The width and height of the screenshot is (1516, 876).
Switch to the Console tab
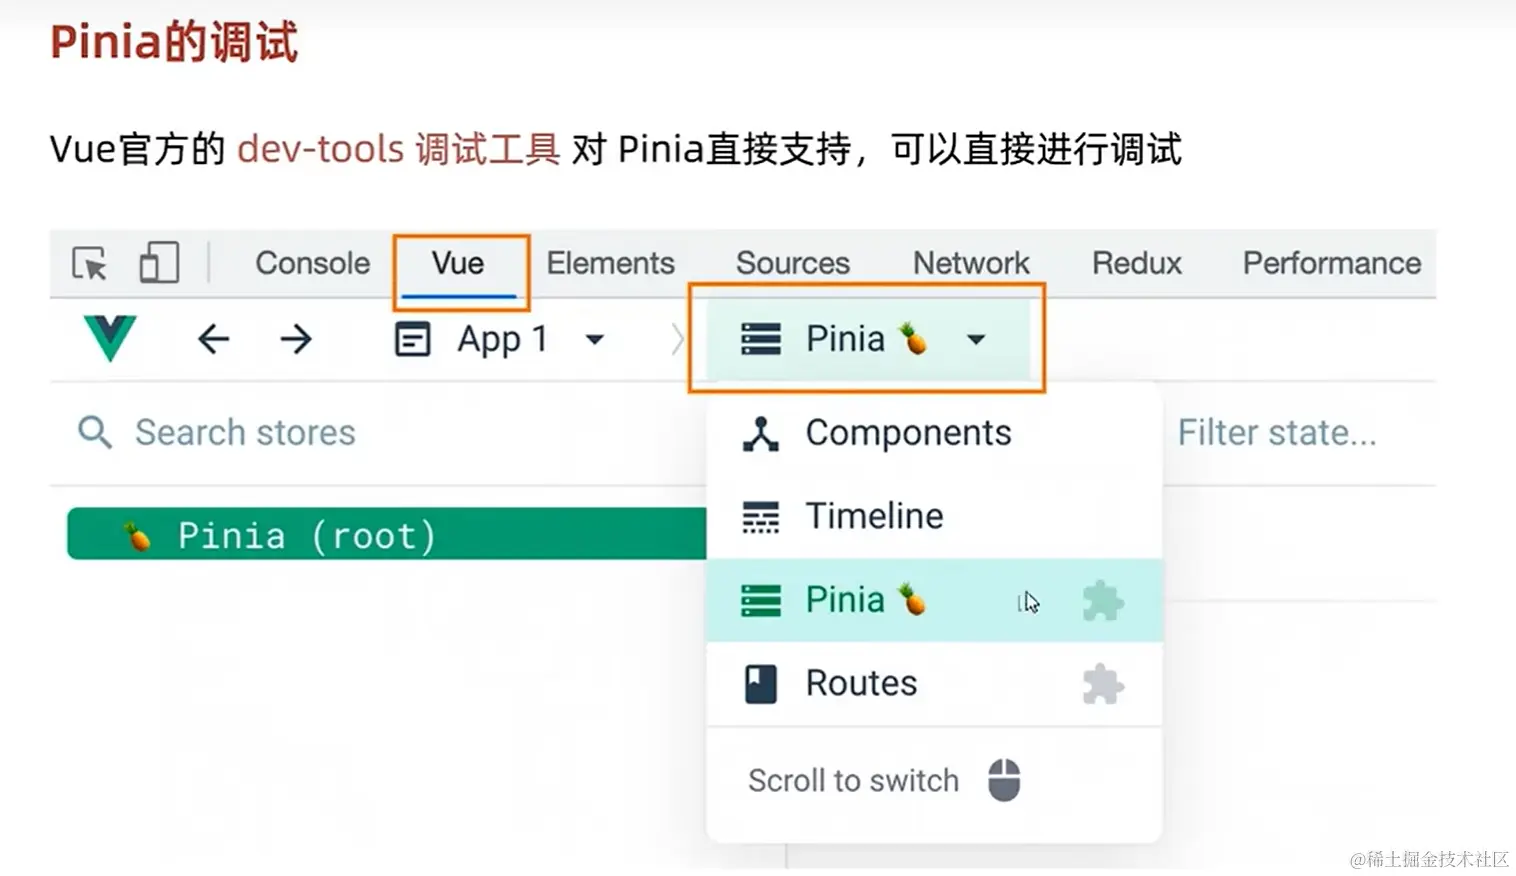click(313, 263)
